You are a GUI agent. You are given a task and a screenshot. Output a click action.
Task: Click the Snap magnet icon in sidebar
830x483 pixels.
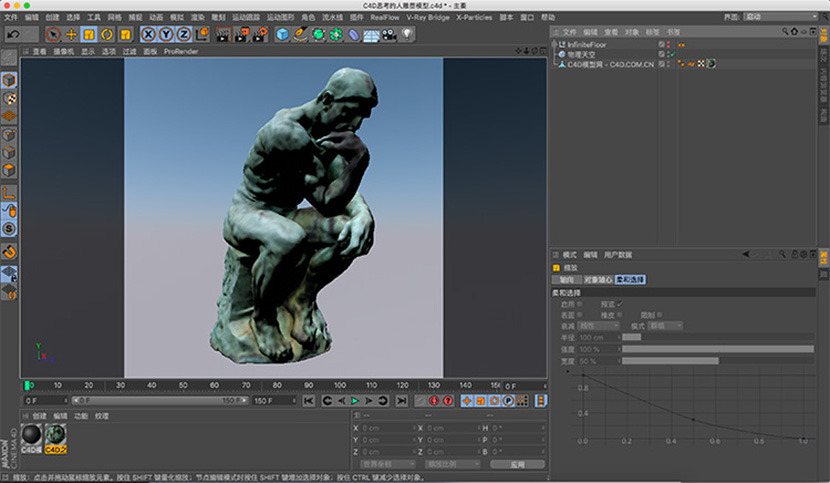tap(9, 252)
